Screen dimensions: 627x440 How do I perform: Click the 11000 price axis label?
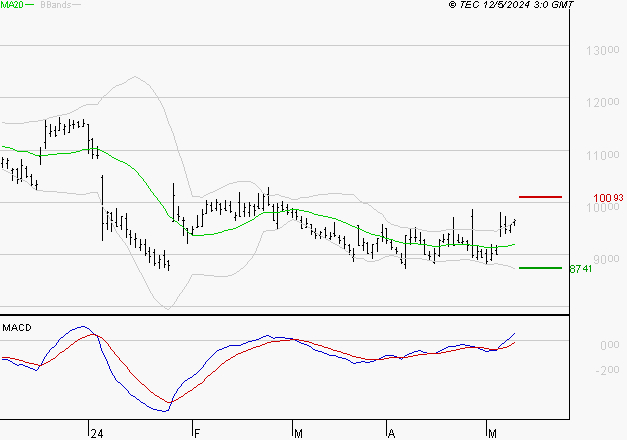click(x=603, y=155)
